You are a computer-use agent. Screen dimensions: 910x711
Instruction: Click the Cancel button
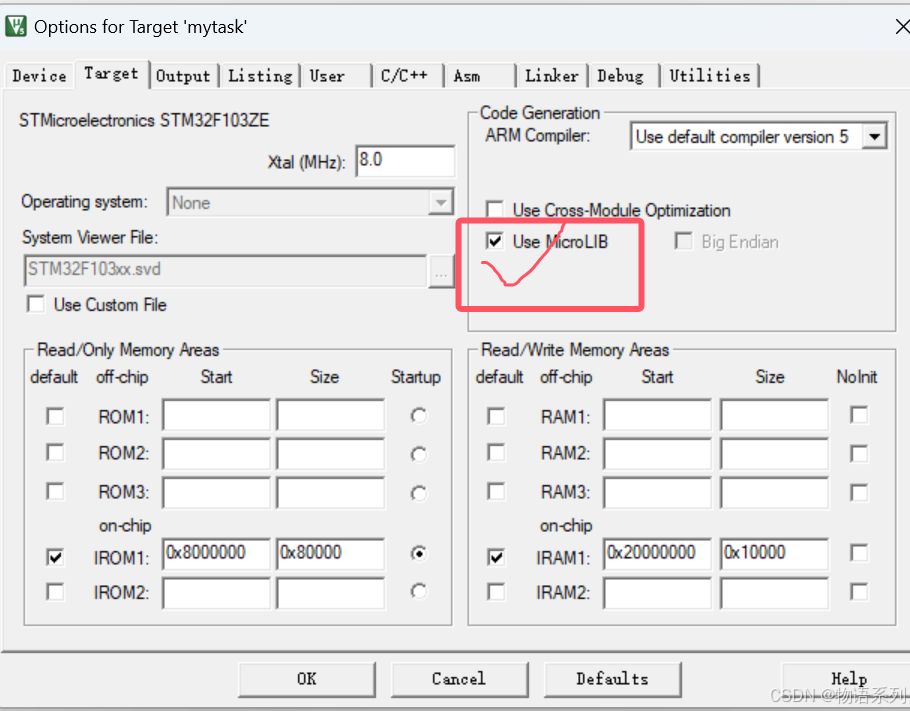click(459, 679)
